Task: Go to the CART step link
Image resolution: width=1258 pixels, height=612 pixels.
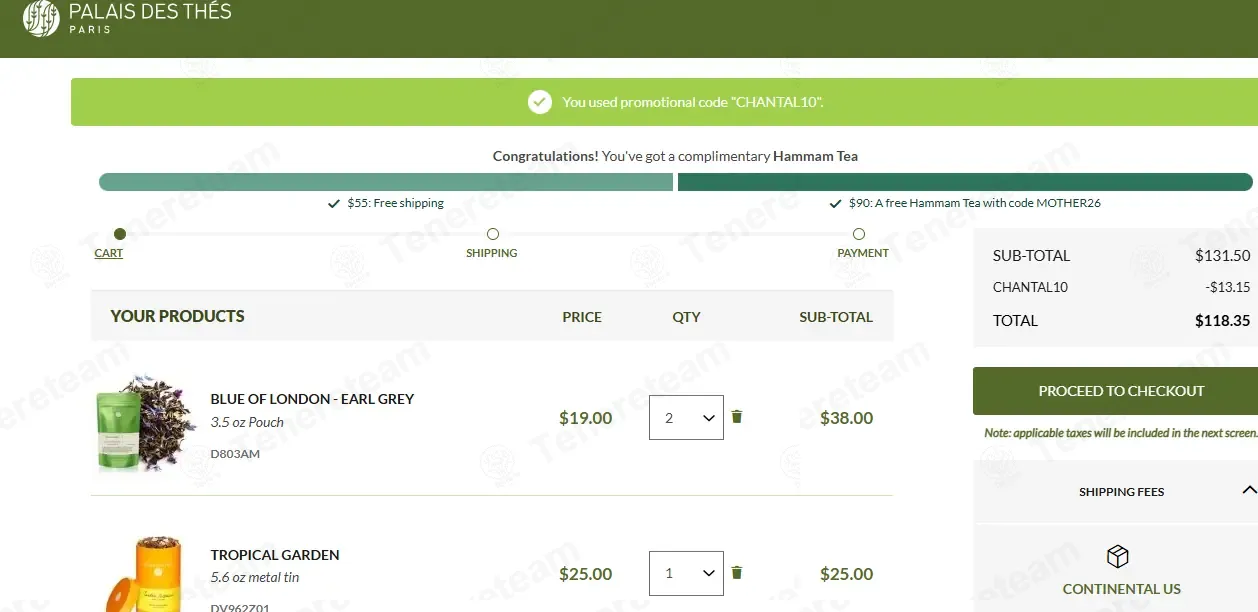Action: coord(109,253)
